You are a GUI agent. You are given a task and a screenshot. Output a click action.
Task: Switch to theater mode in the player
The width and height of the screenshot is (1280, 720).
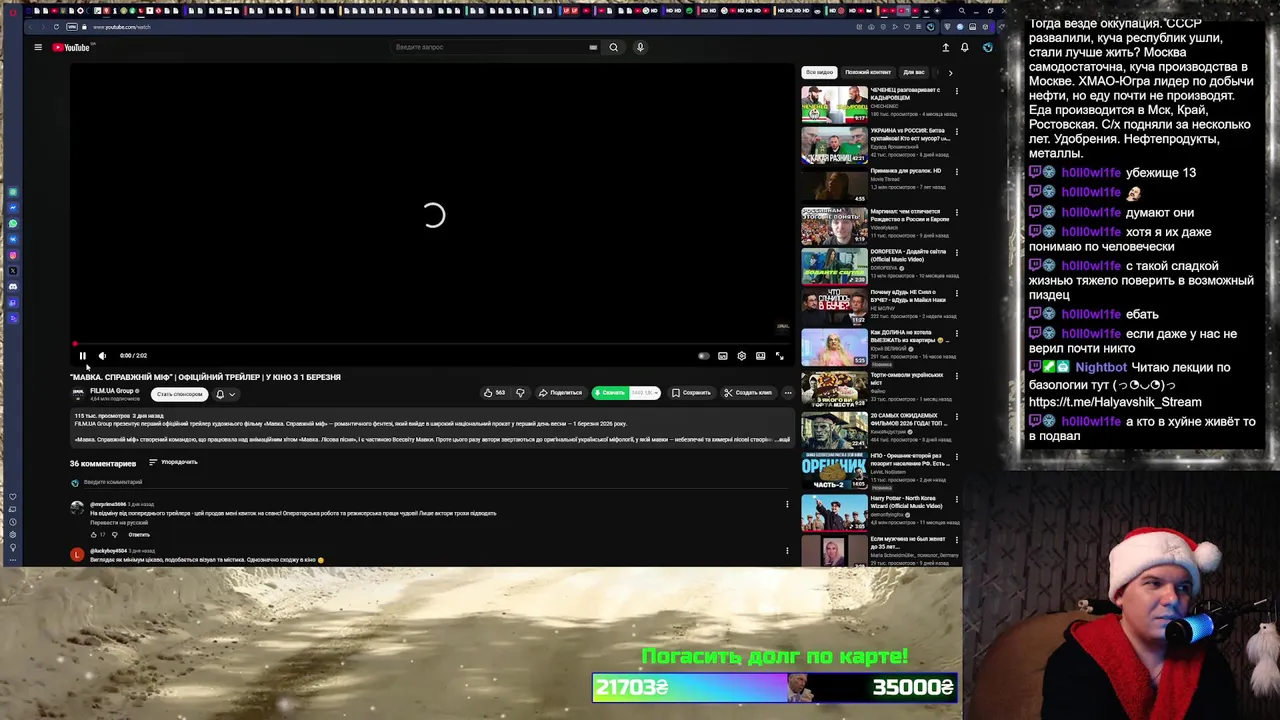[x=761, y=355]
